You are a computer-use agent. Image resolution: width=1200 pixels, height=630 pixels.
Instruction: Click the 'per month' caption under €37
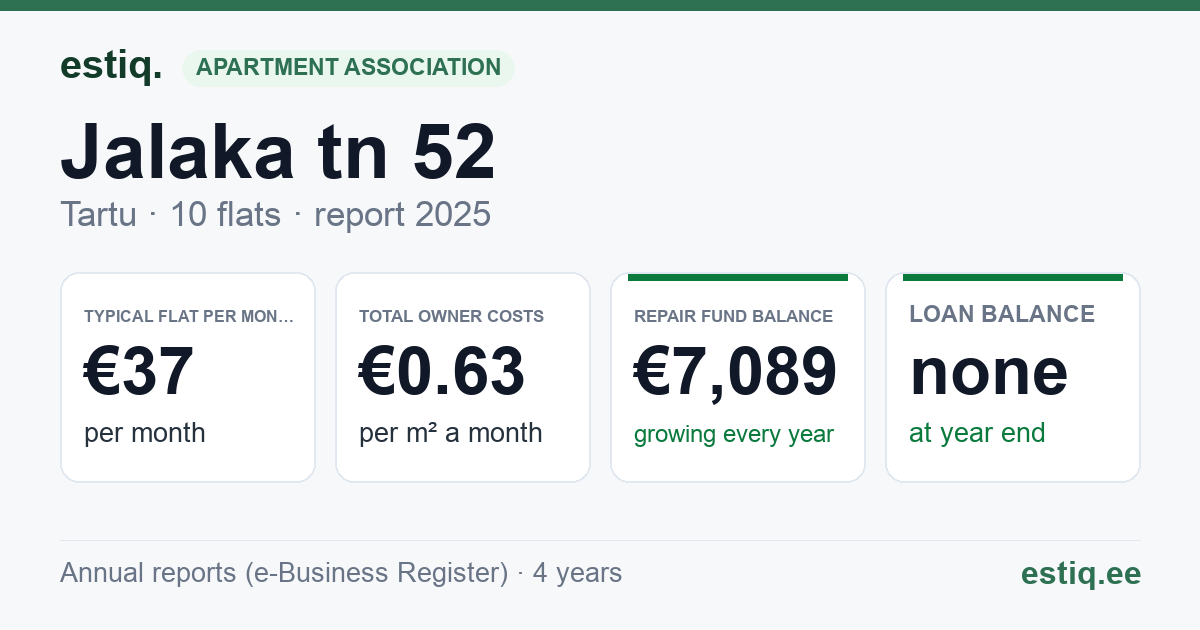point(145,433)
